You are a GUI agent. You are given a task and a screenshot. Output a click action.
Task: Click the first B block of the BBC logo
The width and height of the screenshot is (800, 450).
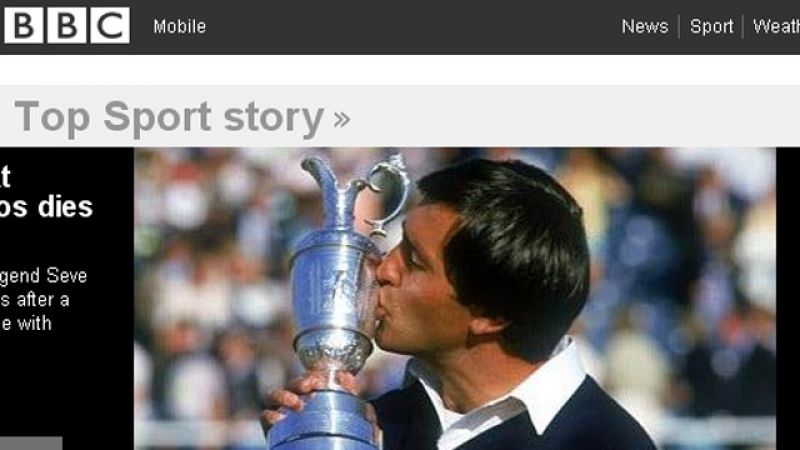(x=23, y=26)
